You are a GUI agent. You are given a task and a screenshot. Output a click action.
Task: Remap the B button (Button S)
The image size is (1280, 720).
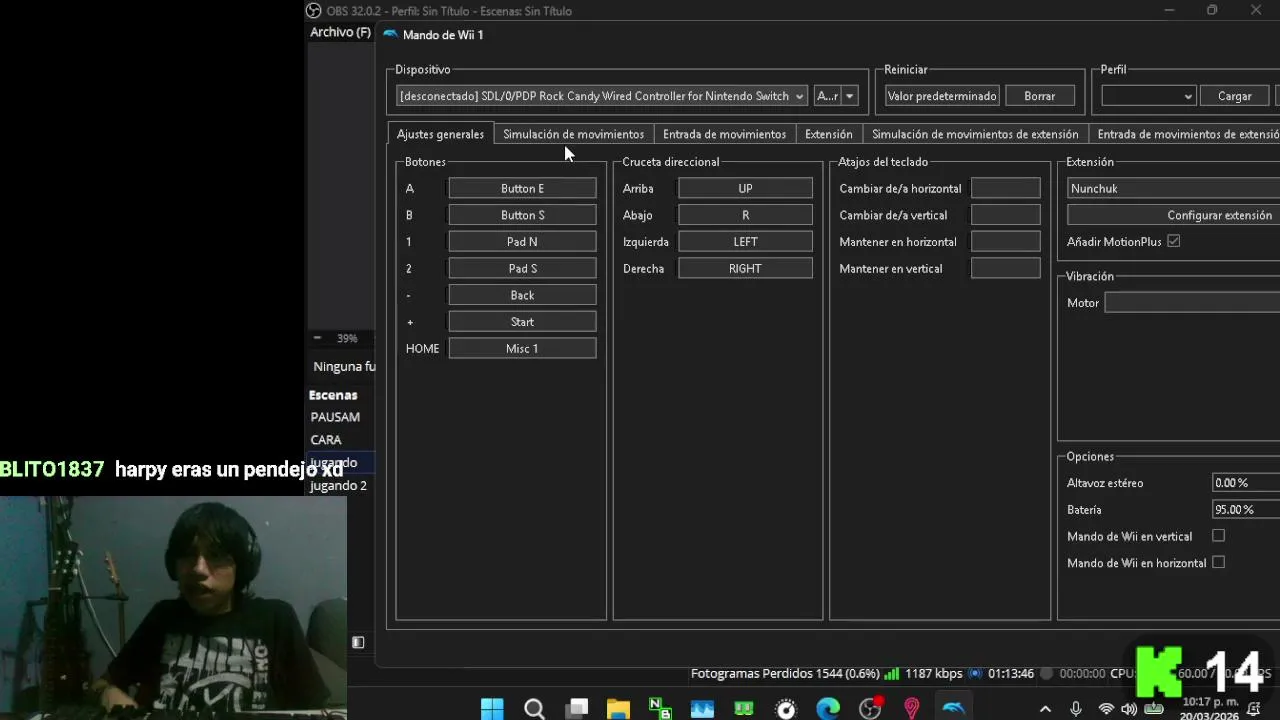pos(522,215)
